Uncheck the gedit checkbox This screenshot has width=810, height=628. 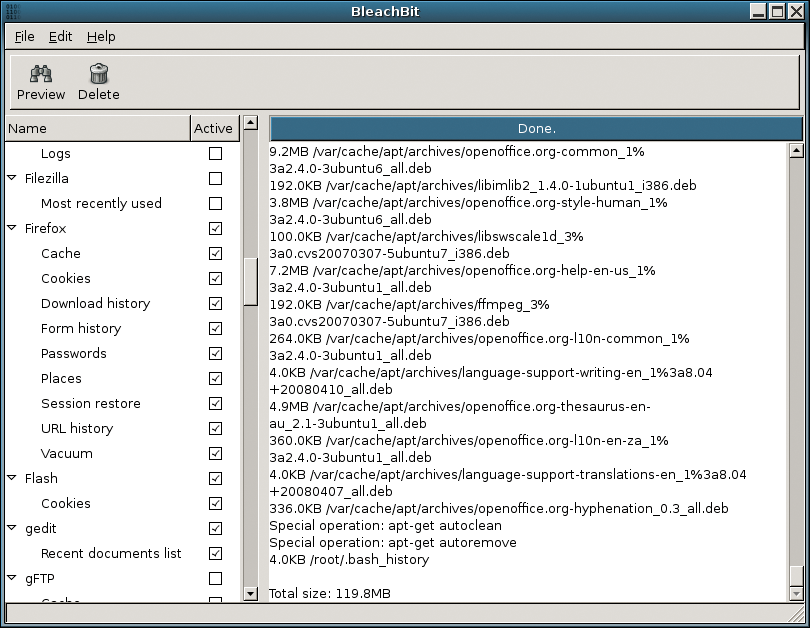click(x=215, y=529)
